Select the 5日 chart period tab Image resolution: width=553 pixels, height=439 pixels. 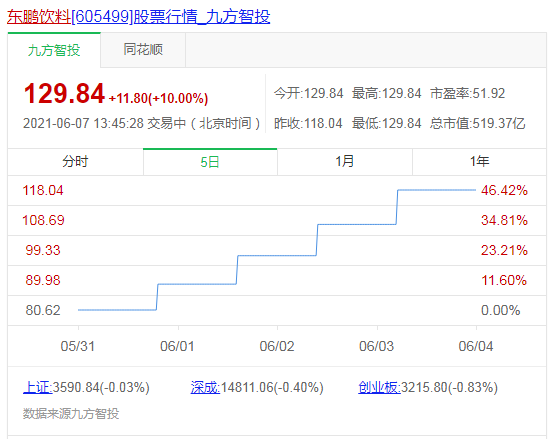click(x=210, y=162)
